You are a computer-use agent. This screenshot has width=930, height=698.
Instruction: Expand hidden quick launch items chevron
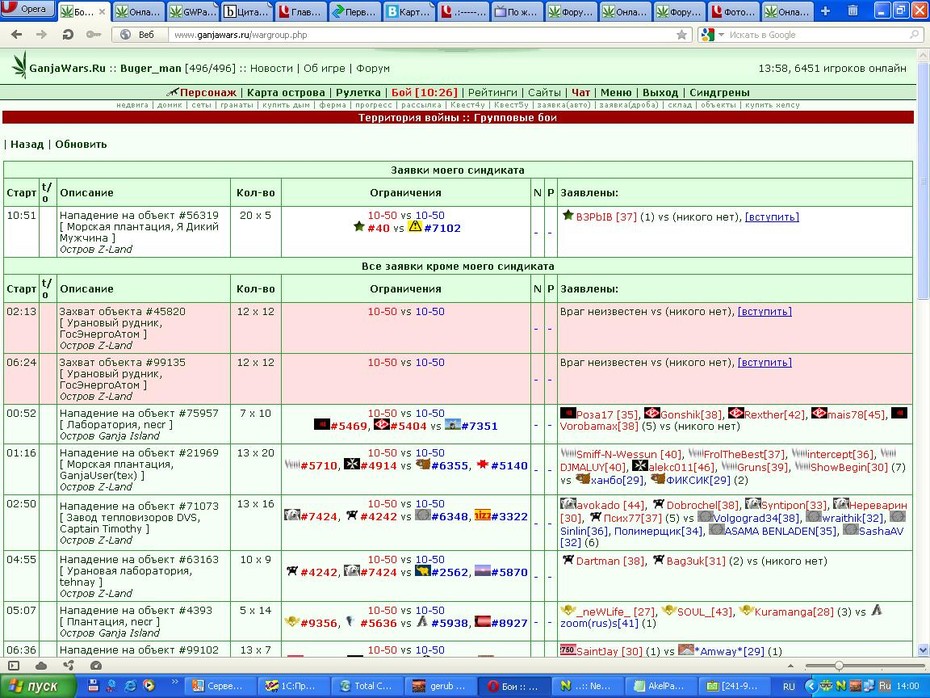[x=175, y=682]
